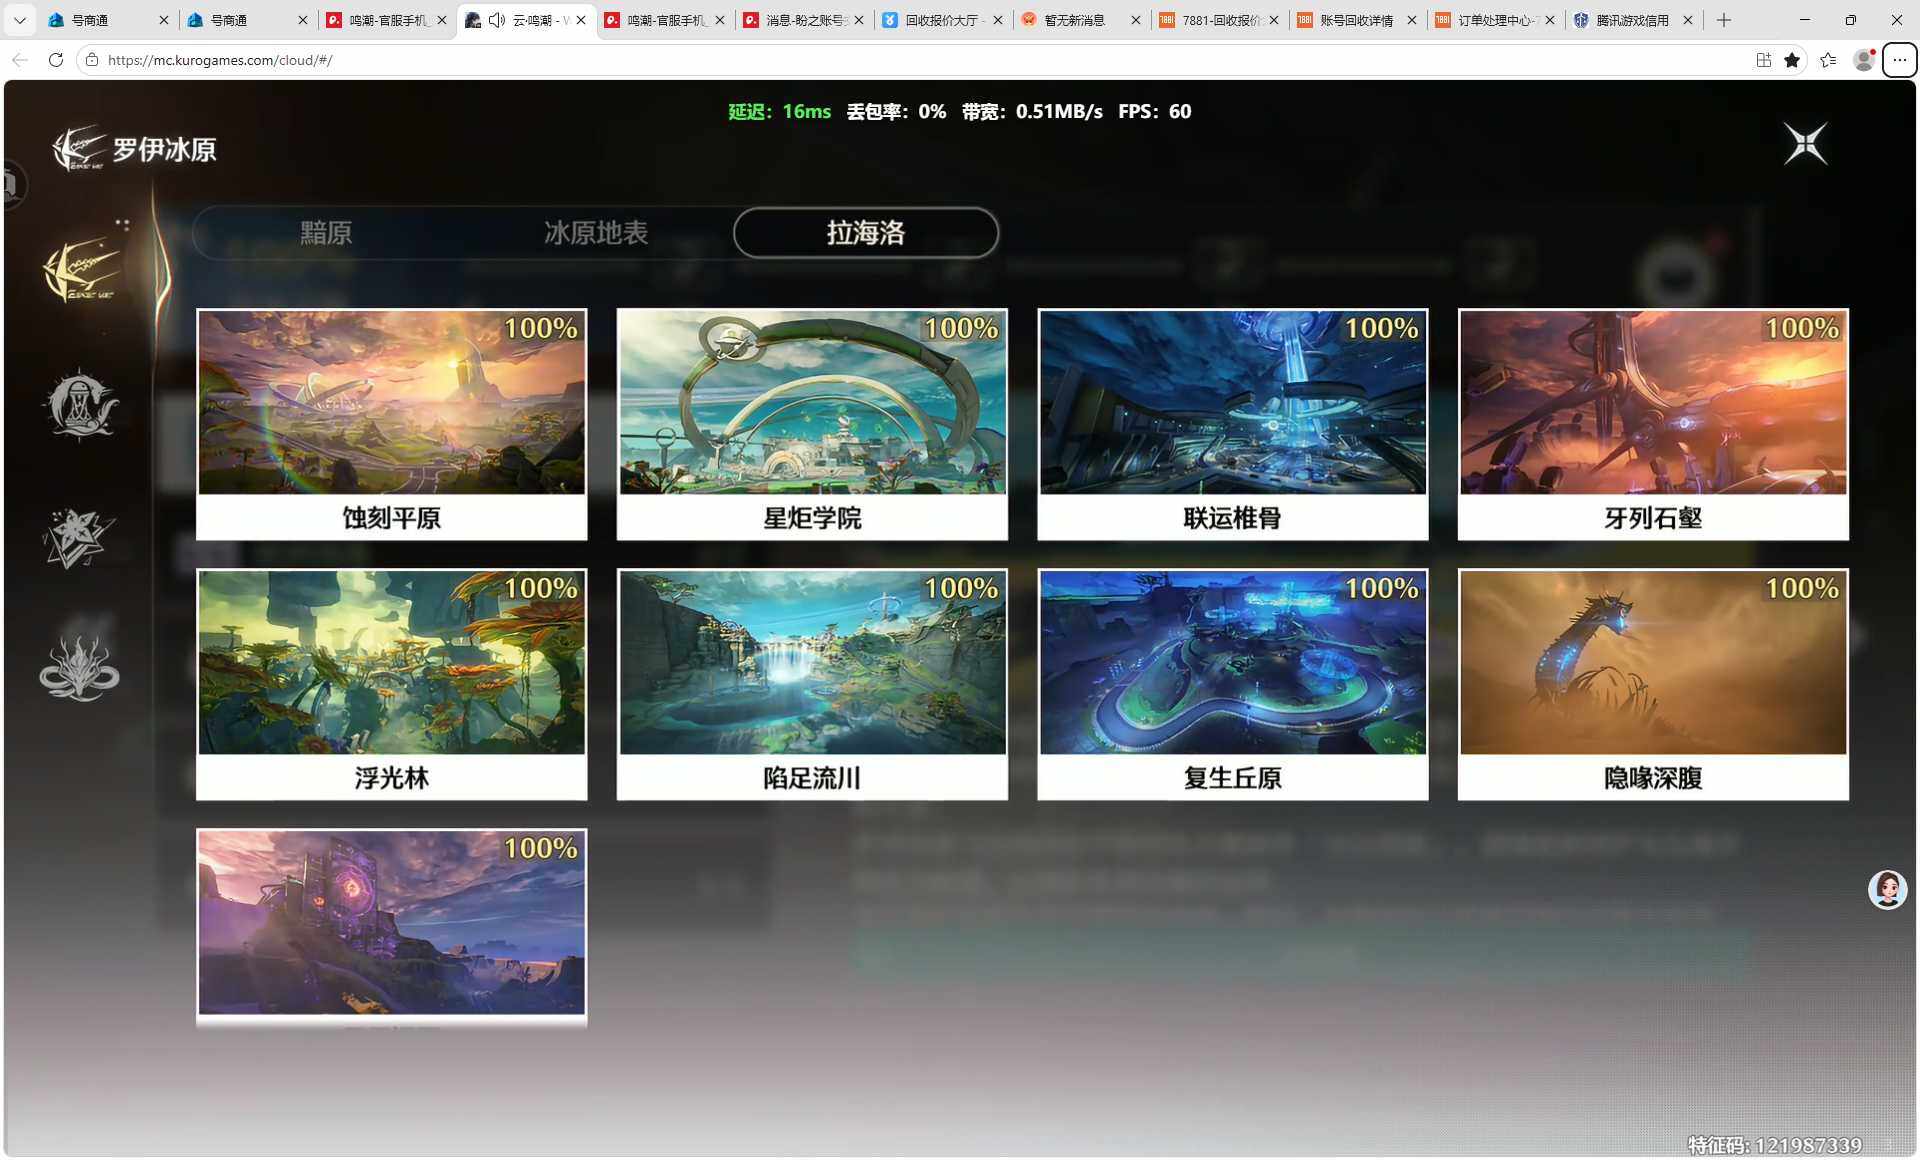Close the exploration panel with the X icon
This screenshot has height=1160, width=1920.
point(1806,145)
